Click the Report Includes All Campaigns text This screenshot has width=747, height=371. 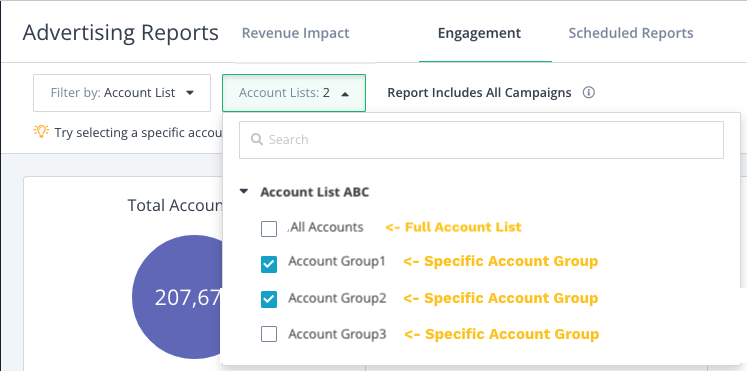[479, 93]
